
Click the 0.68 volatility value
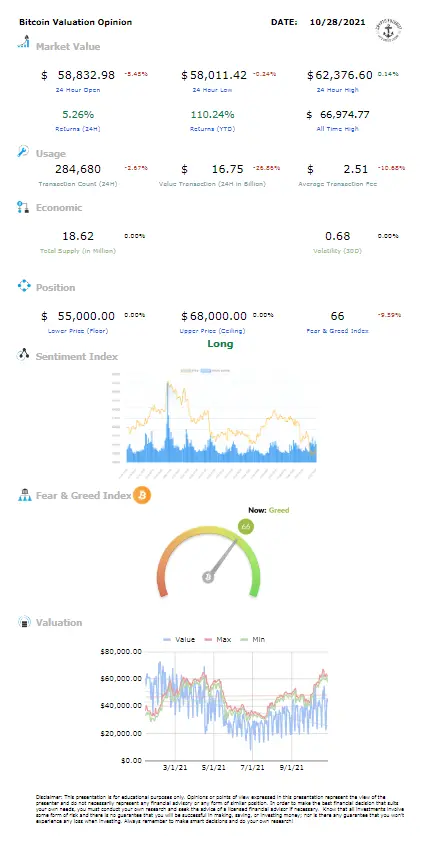coord(338,236)
